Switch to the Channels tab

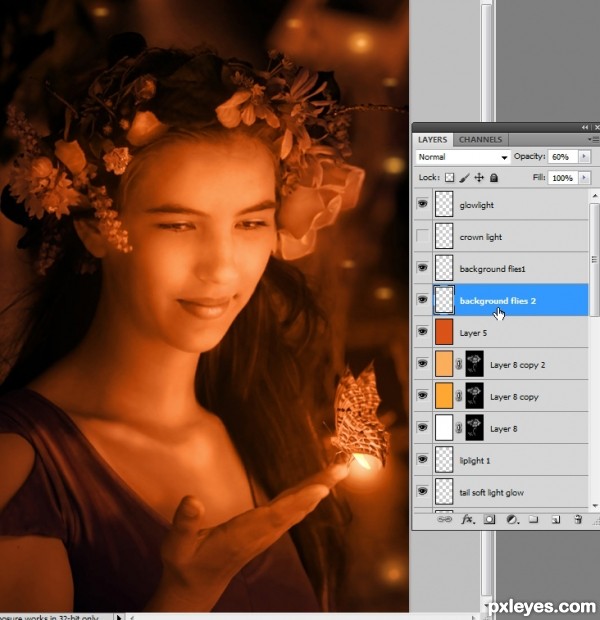480,140
